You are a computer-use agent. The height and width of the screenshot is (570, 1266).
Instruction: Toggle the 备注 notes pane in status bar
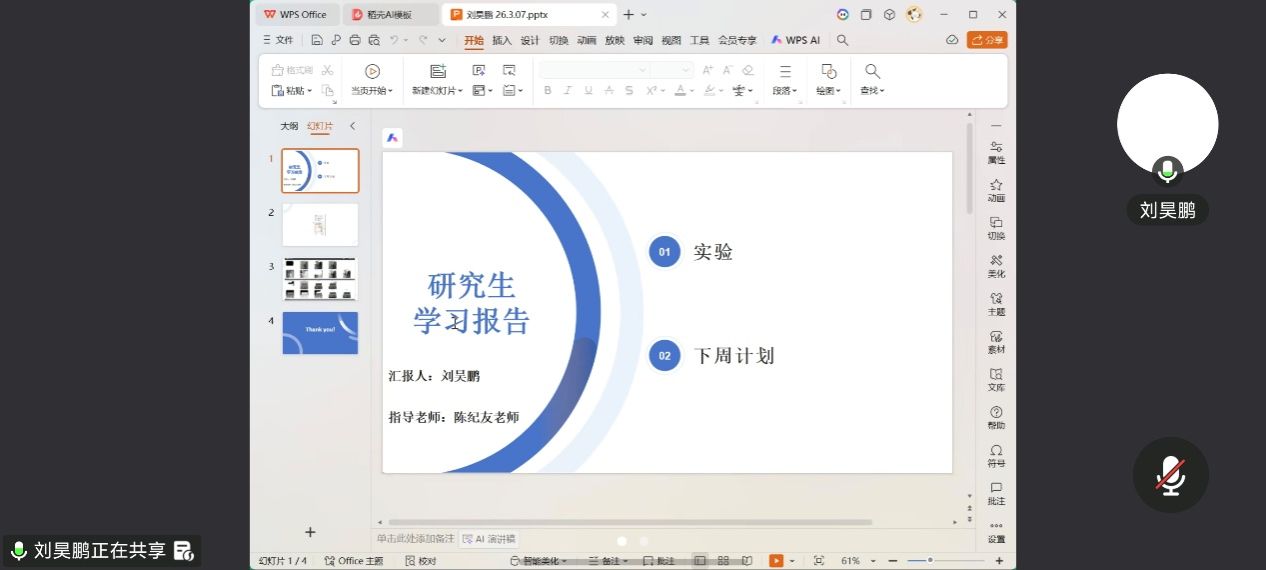605,561
